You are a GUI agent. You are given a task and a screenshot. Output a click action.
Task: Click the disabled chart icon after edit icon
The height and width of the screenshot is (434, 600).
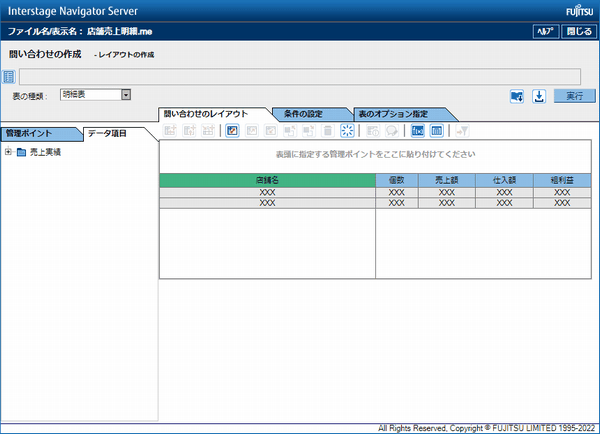point(251,131)
